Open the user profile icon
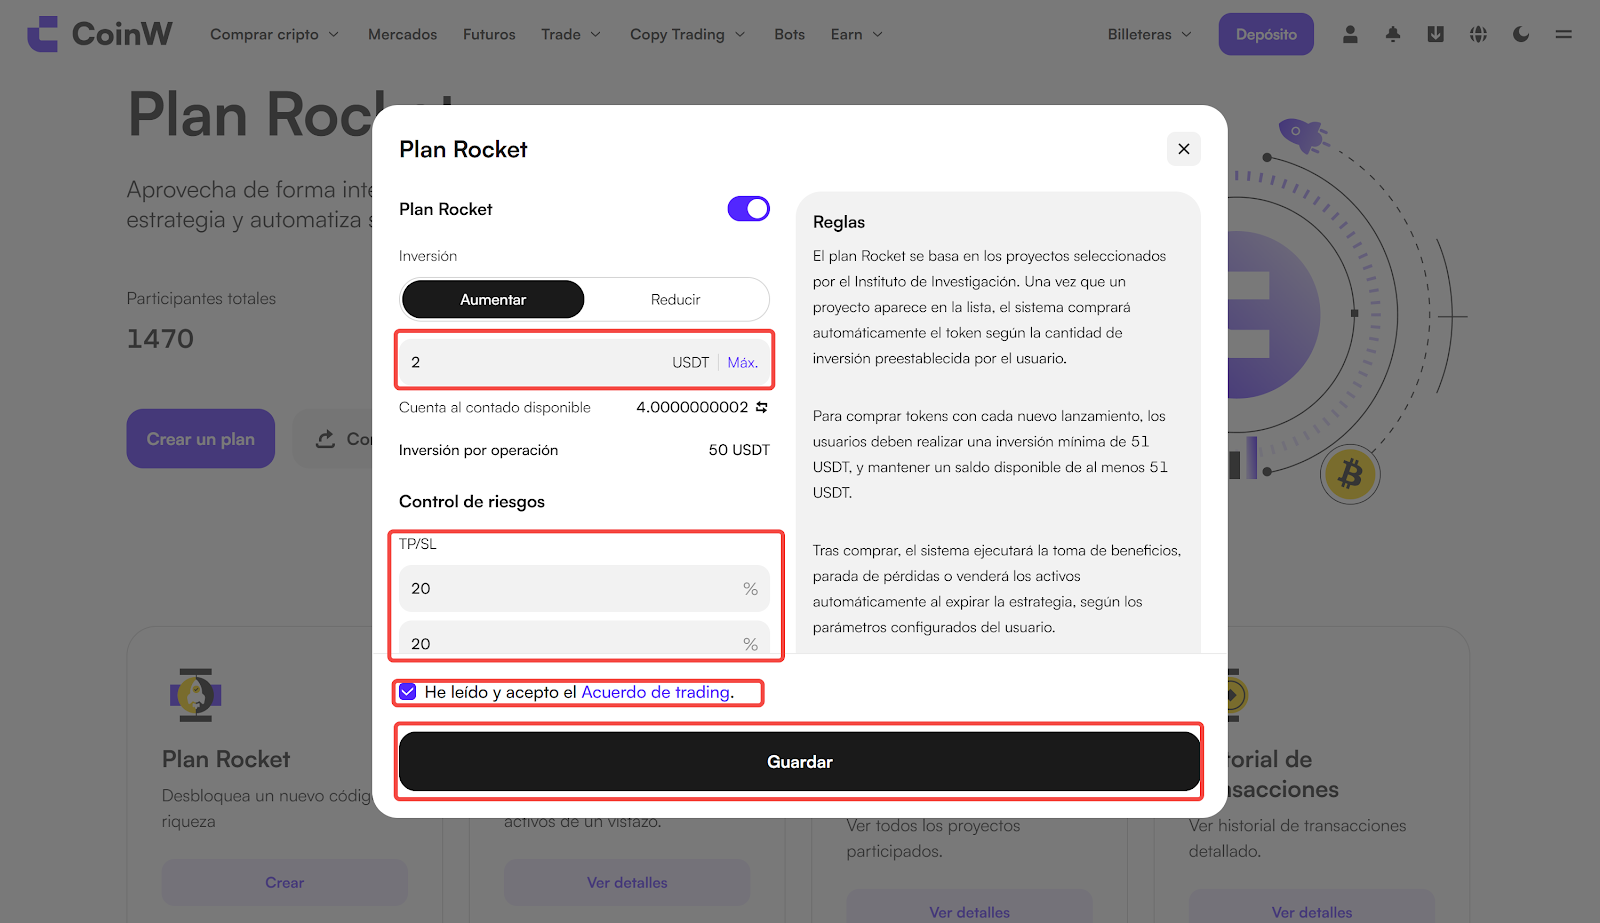1600x923 pixels. (x=1350, y=34)
